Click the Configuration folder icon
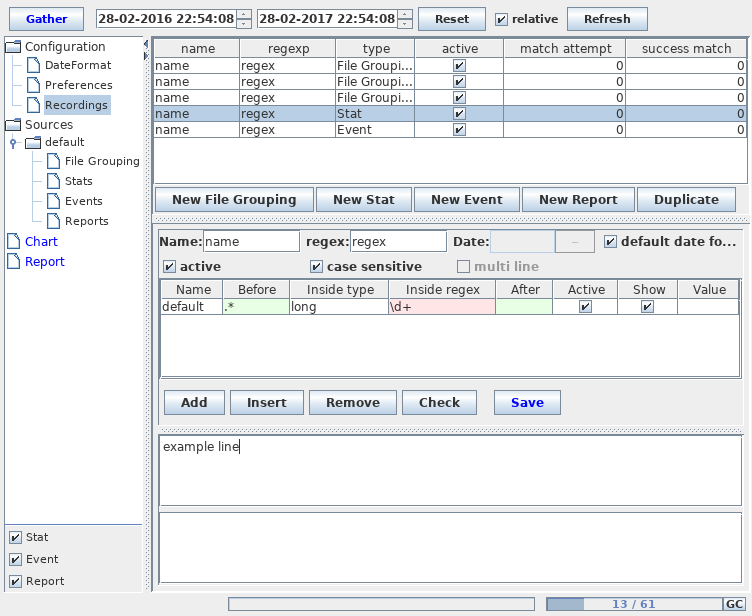The width and height of the screenshot is (752, 616). pyautogui.click(x=13, y=47)
